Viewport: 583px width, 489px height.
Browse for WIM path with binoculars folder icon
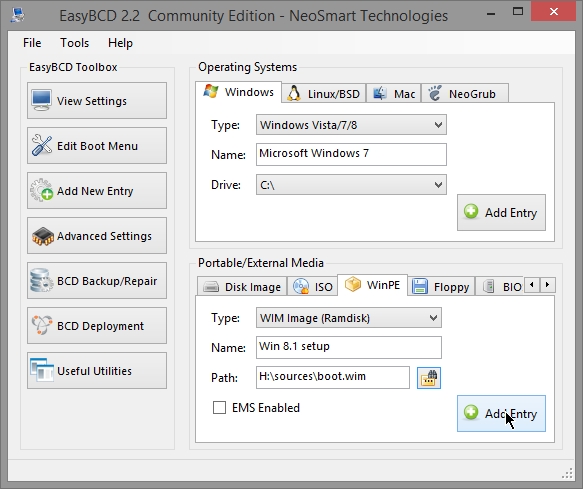pos(429,378)
